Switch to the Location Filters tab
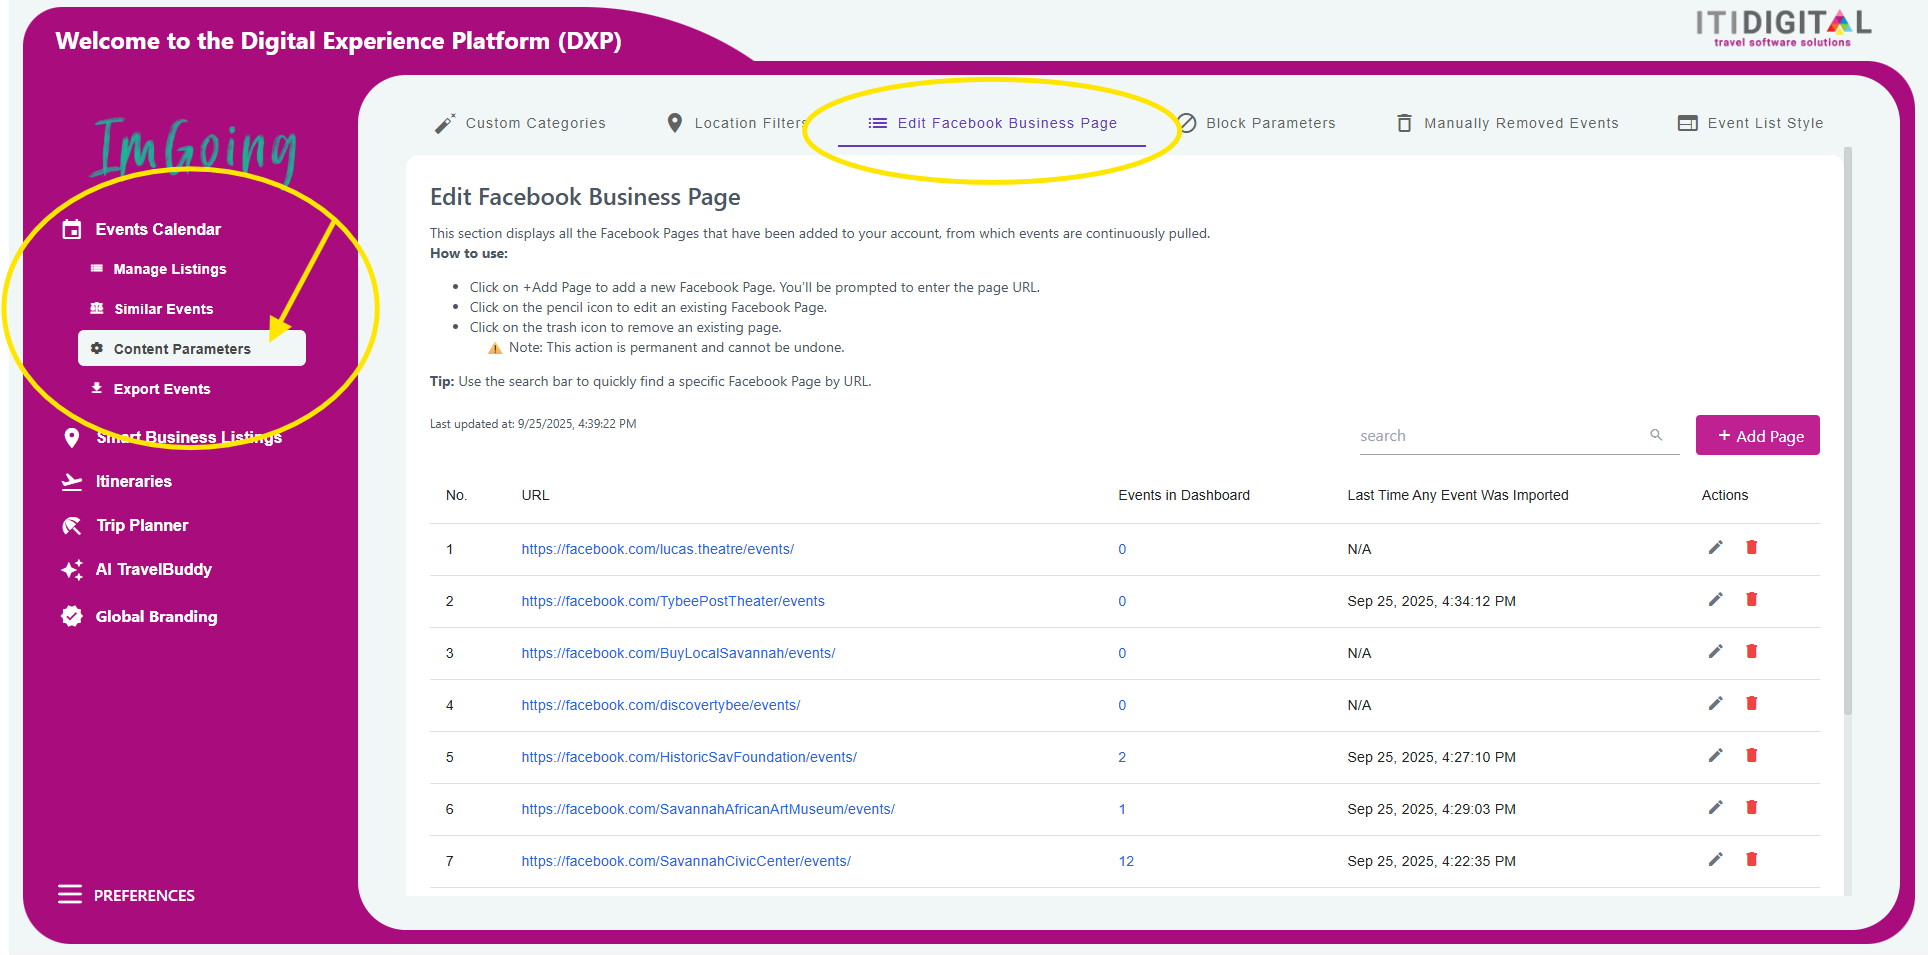The width and height of the screenshot is (1928, 955). click(737, 123)
